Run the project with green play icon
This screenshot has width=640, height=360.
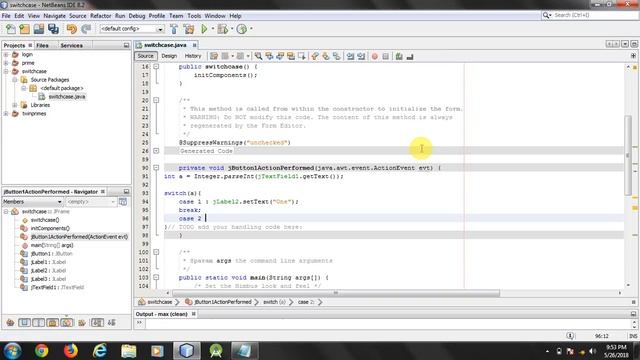pos(204,29)
